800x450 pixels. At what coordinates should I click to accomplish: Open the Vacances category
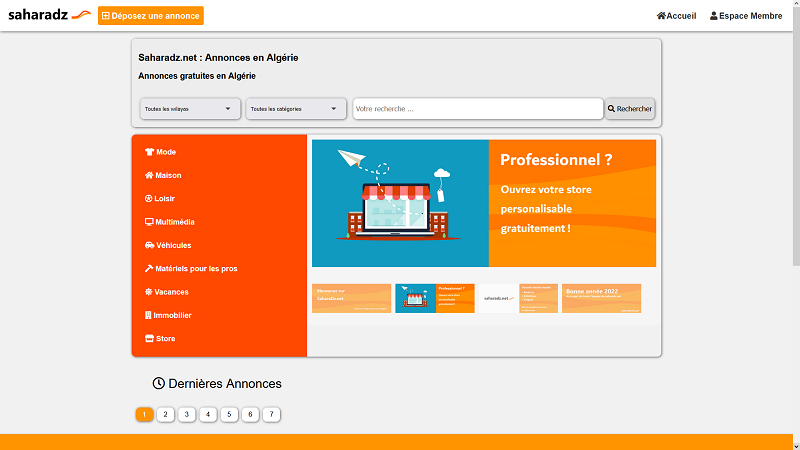(166, 292)
